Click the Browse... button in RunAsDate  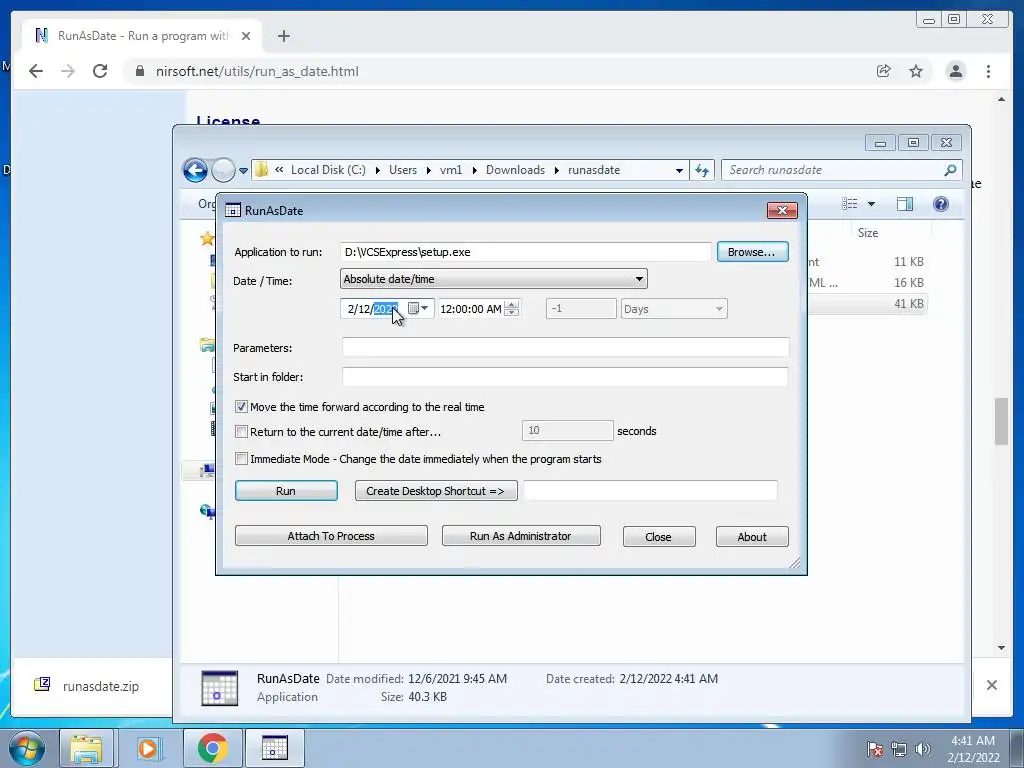pos(752,252)
